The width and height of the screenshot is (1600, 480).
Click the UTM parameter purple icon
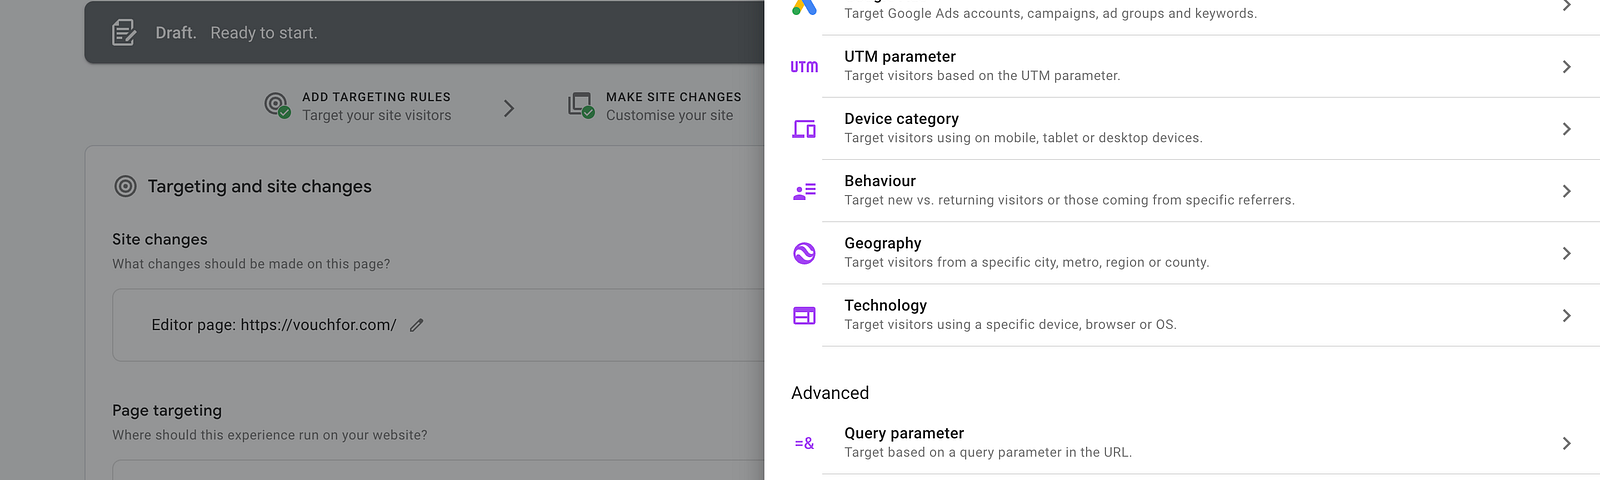(804, 67)
